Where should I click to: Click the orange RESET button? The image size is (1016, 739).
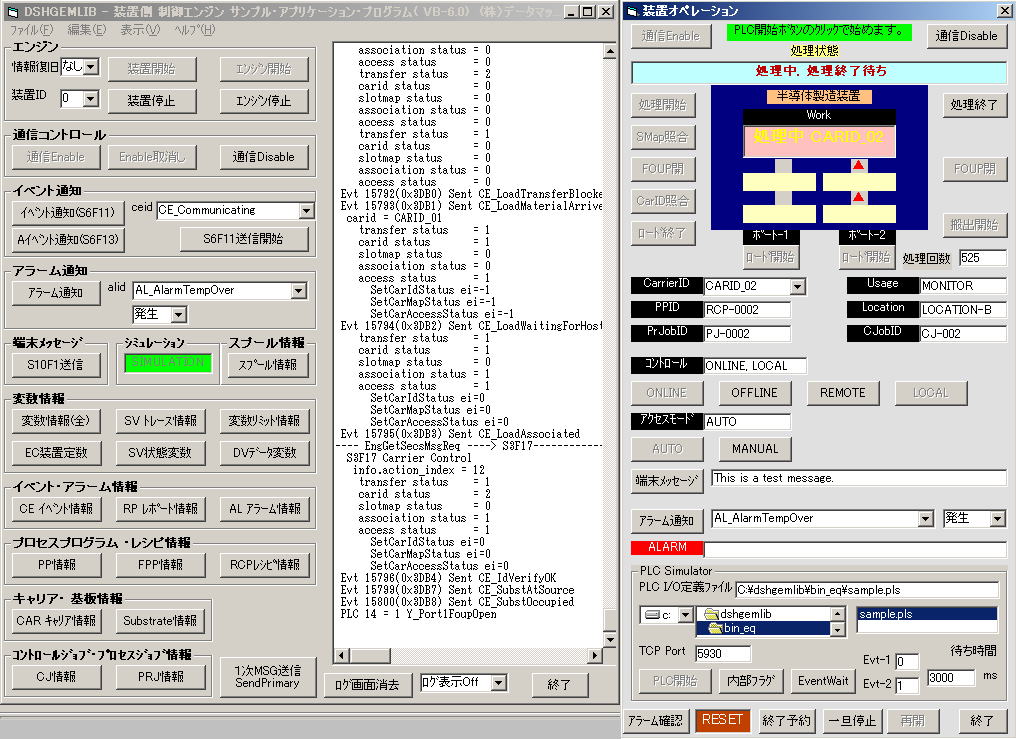tap(722, 720)
